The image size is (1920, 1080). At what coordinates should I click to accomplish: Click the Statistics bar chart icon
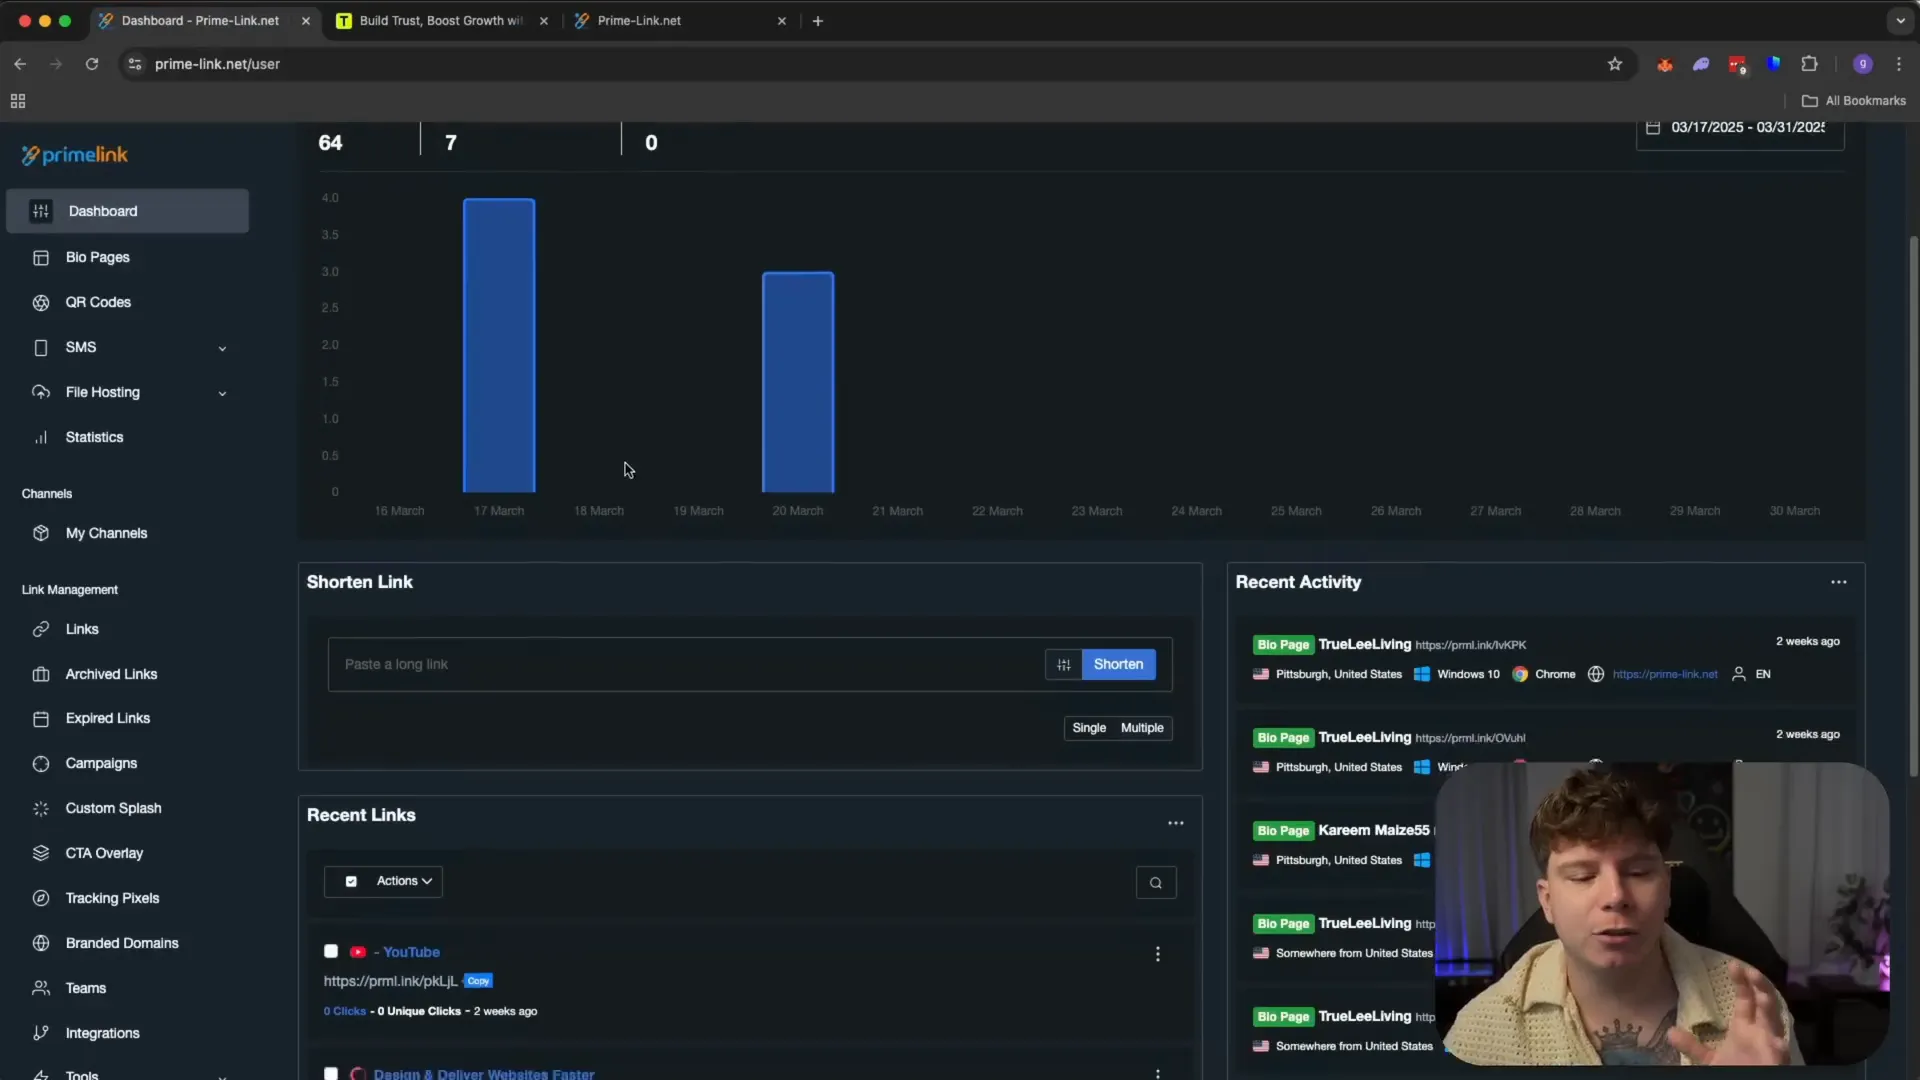pyautogui.click(x=41, y=438)
